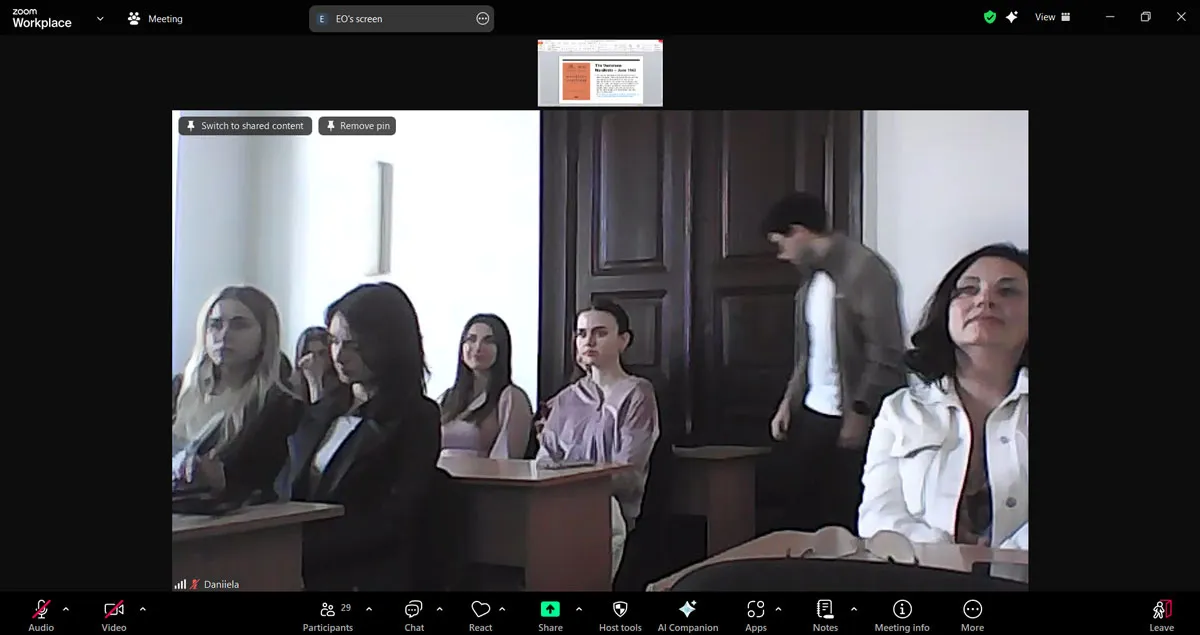This screenshot has width=1200, height=635.
Task: Click the green Share screen button
Action: [x=550, y=609]
